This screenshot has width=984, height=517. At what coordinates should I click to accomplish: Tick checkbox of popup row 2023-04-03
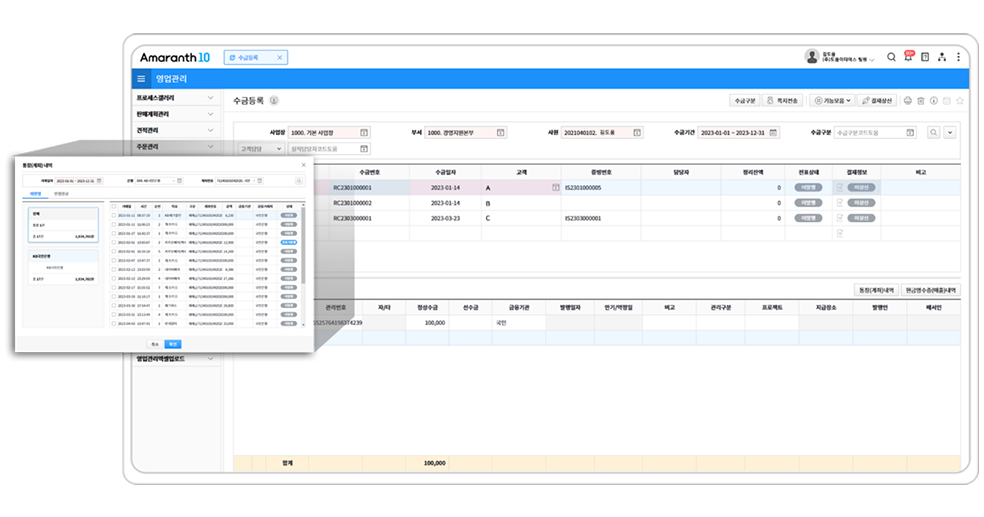tap(114, 324)
